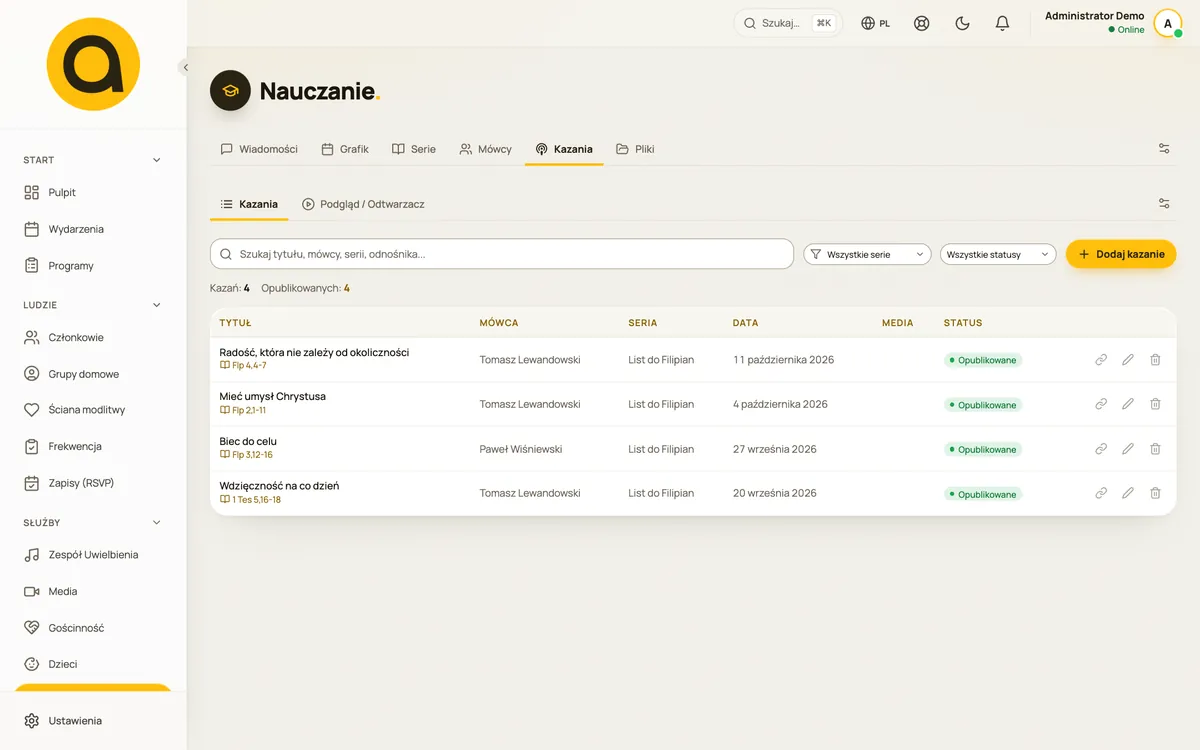Delete the Biec do celu sermon
Viewport: 1200px width, 750px height.
pyautogui.click(x=1155, y=449)
